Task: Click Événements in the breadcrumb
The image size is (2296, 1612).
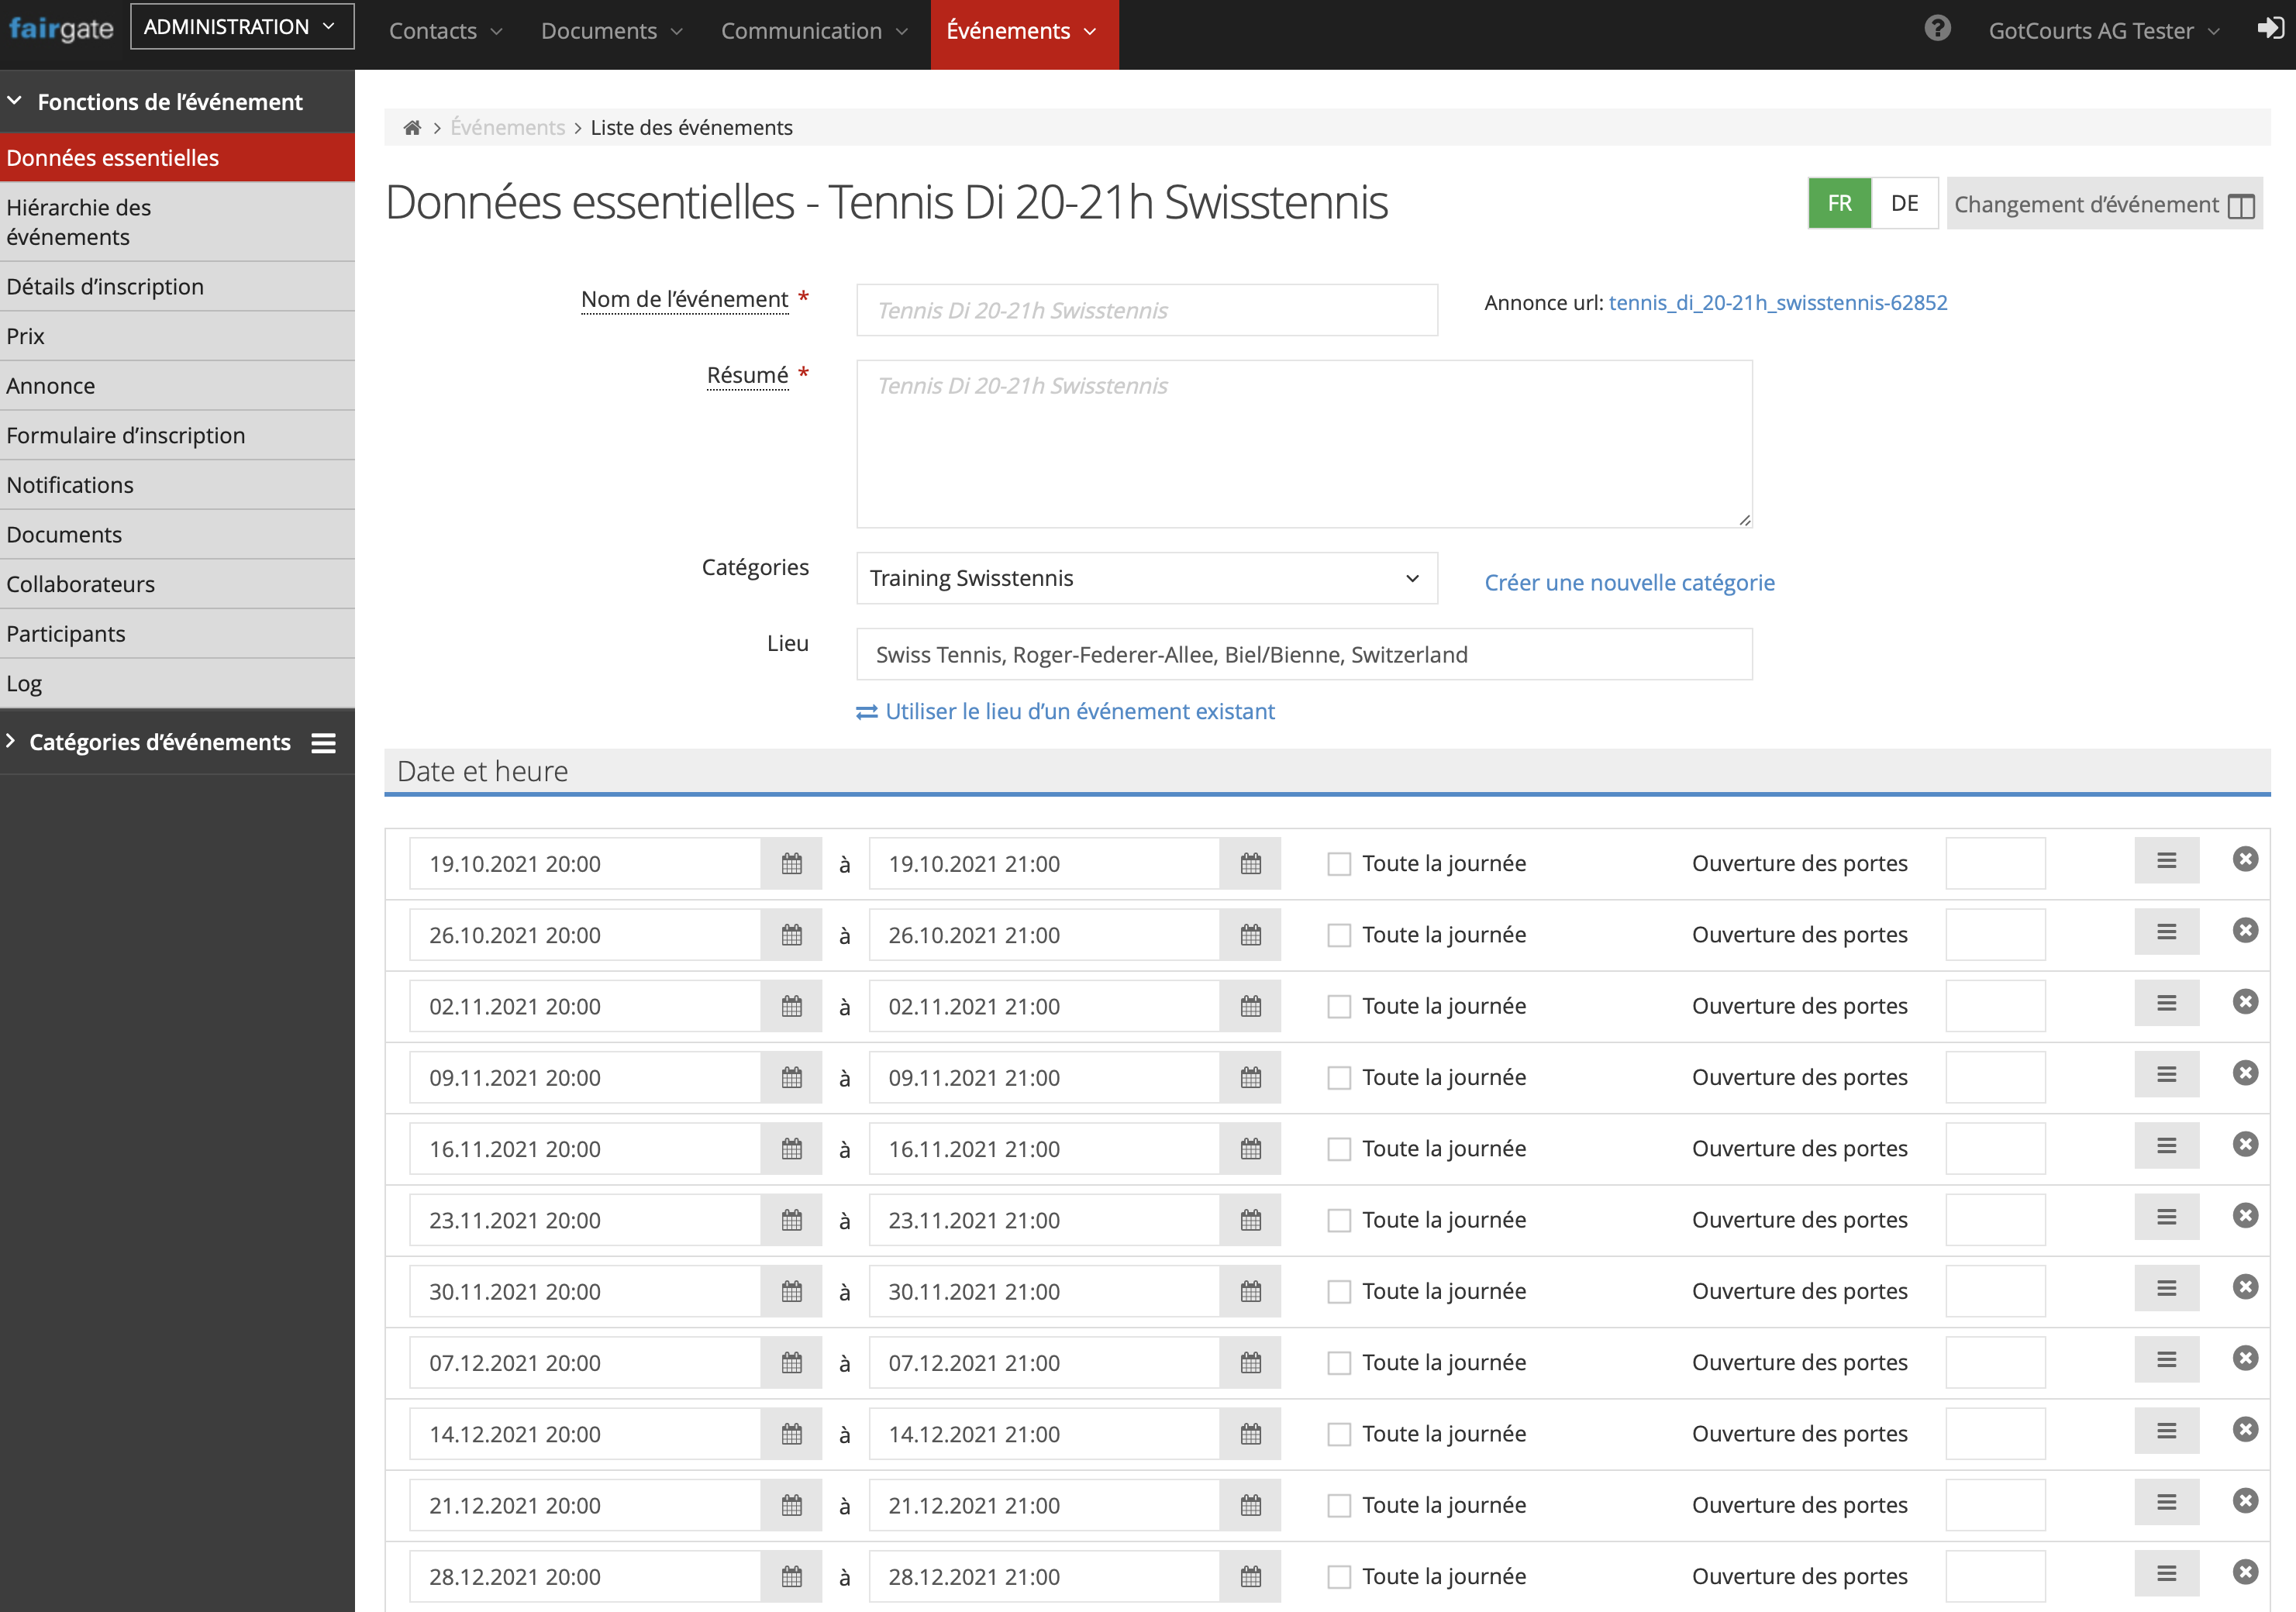Action: point(507,127)
